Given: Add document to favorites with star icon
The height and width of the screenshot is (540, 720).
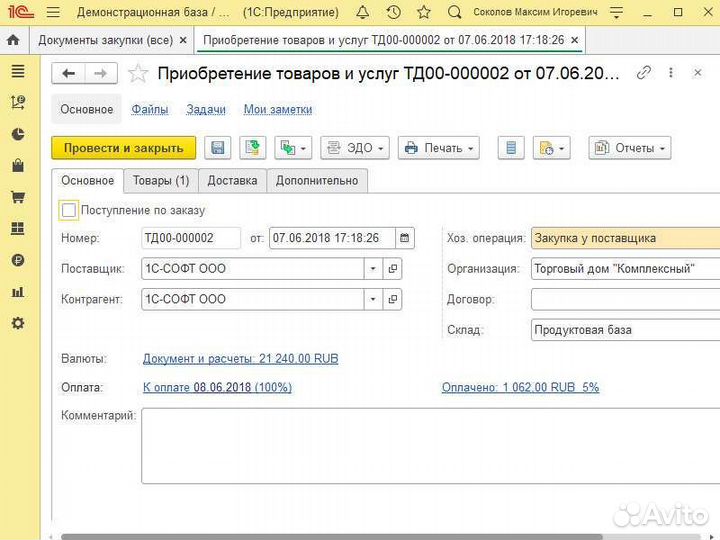Looking at the screenshot, I should [138, 74].
